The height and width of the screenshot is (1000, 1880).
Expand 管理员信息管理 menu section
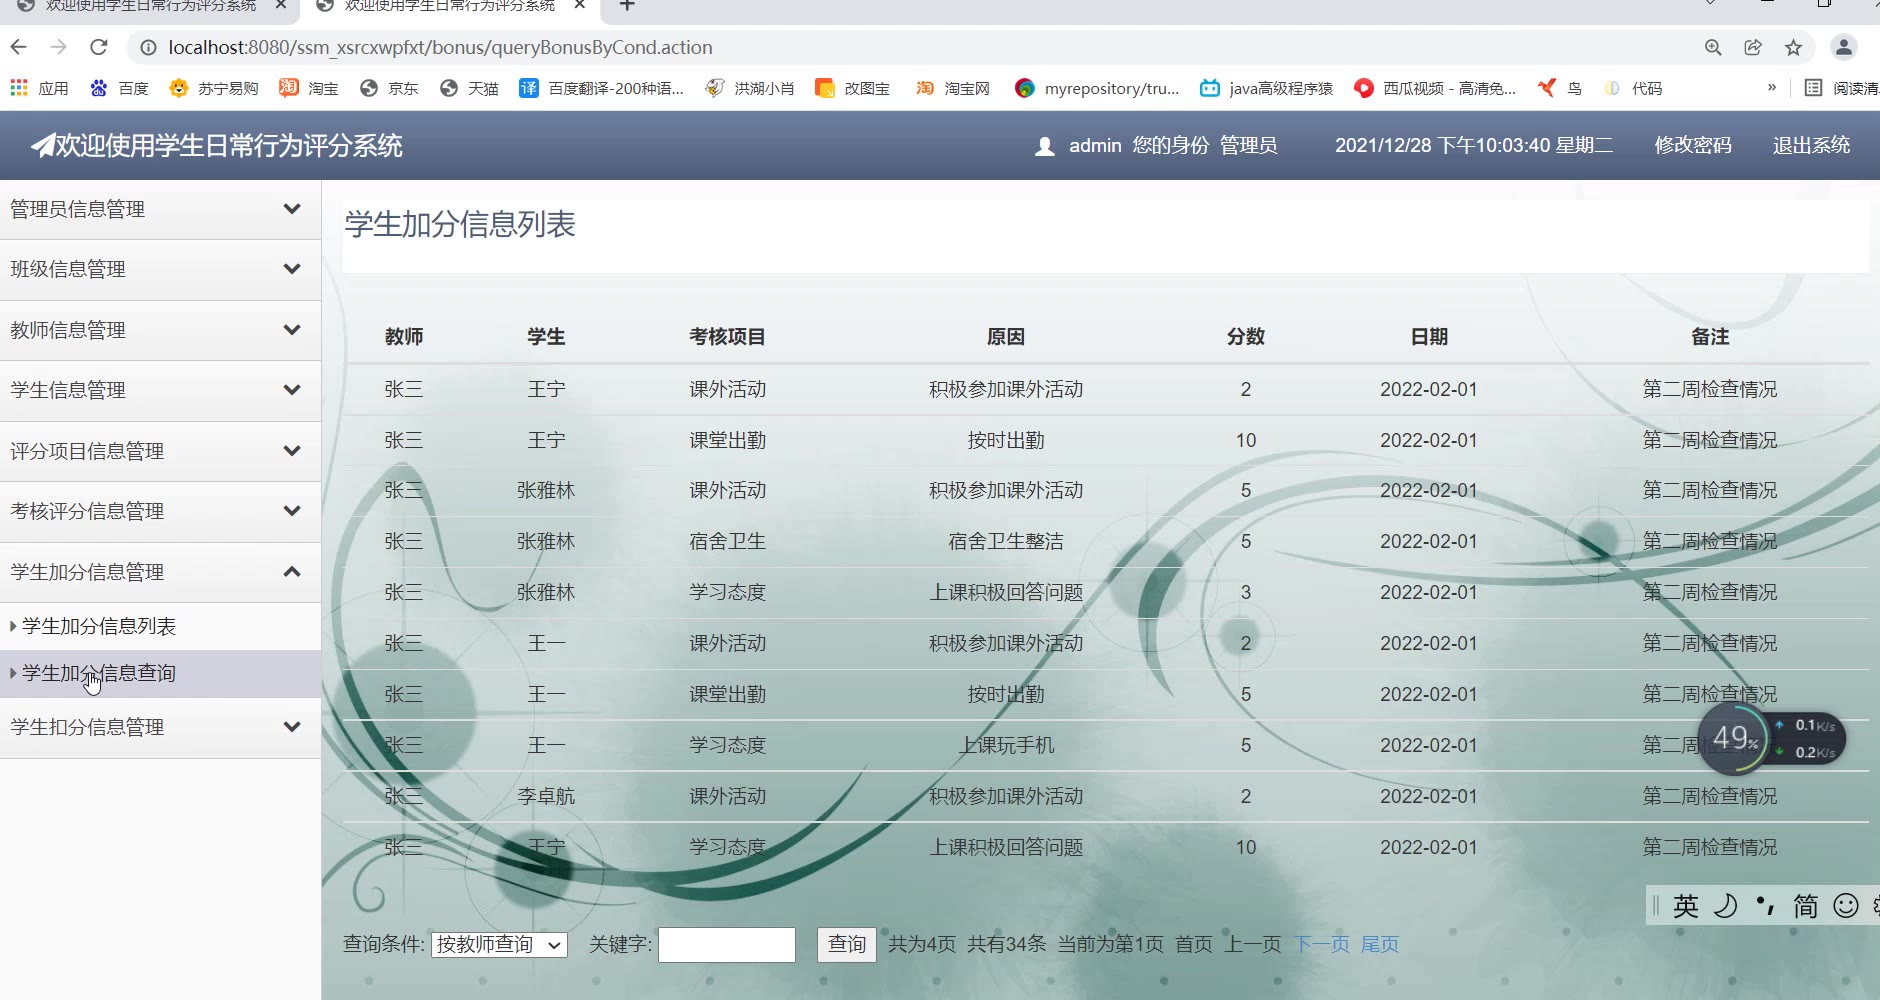(x=160, y=209)
